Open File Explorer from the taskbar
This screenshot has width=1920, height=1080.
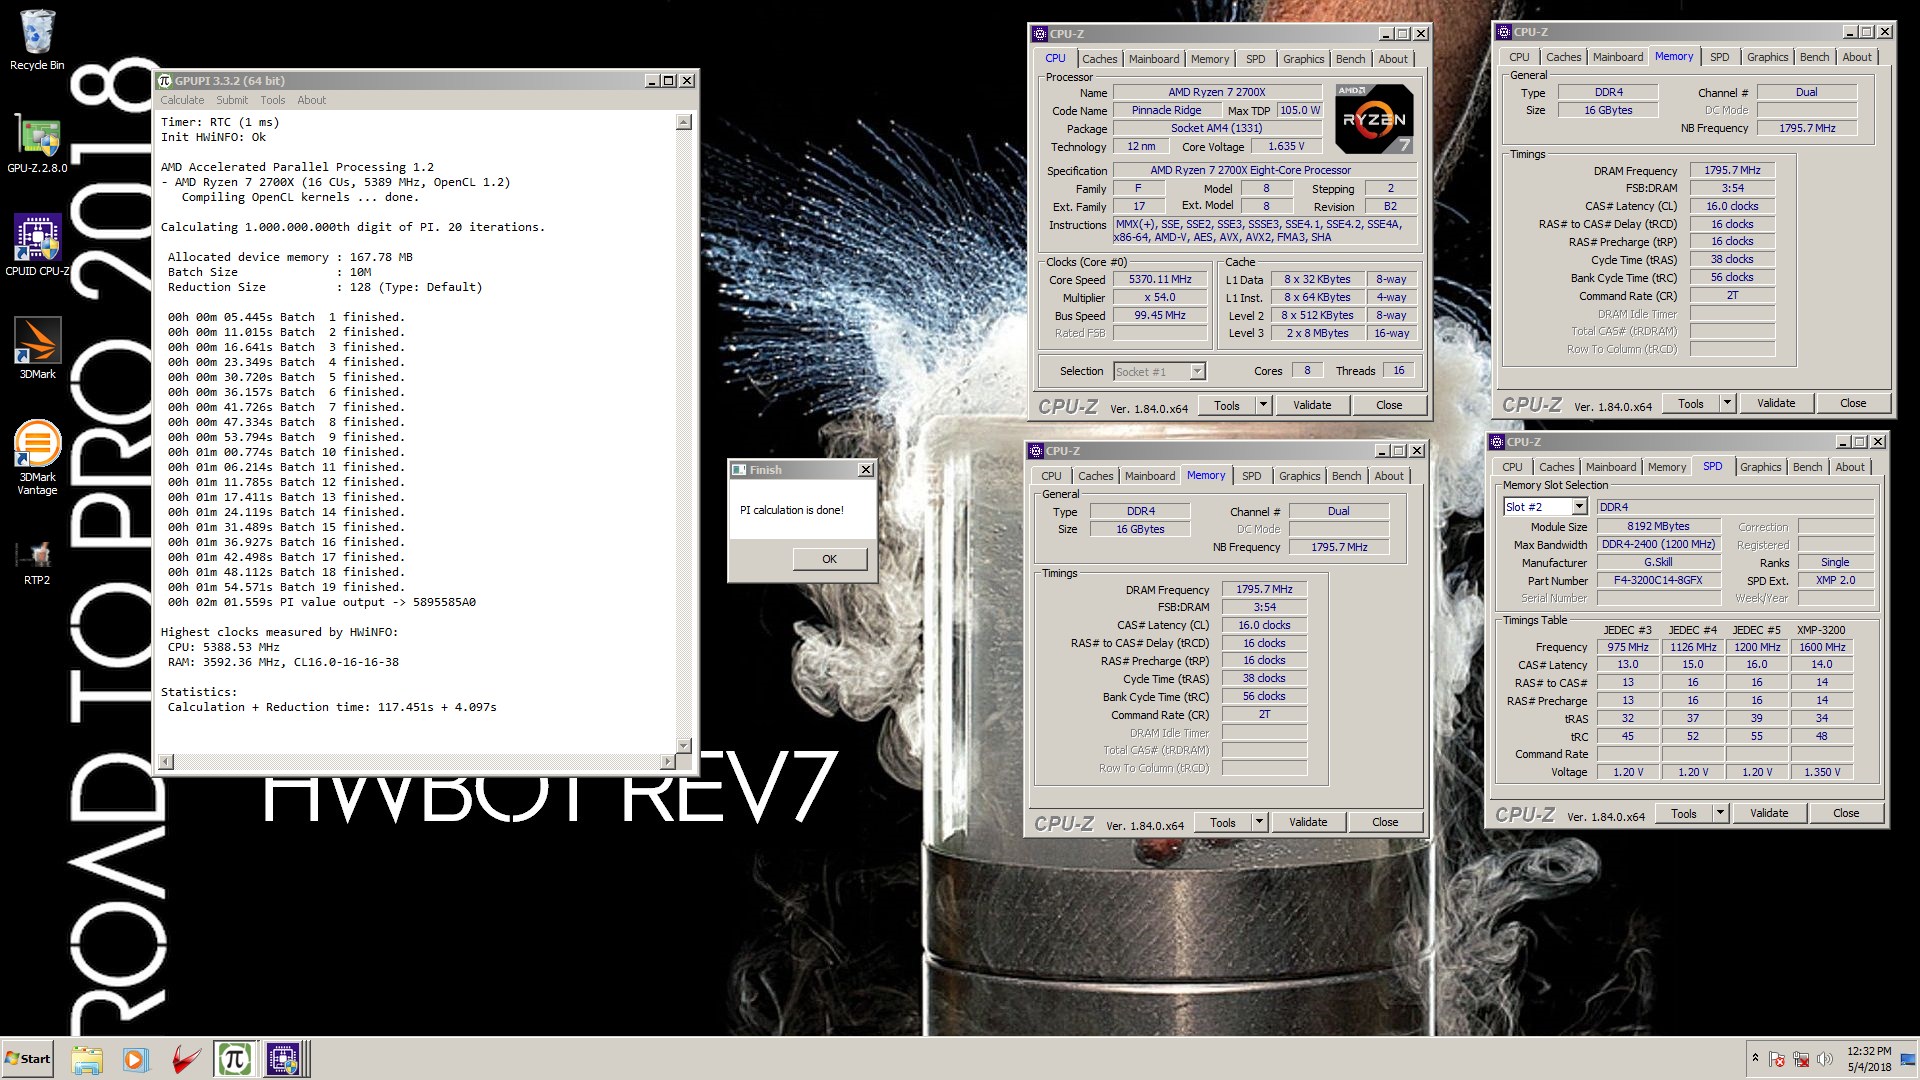(87, 1059)
